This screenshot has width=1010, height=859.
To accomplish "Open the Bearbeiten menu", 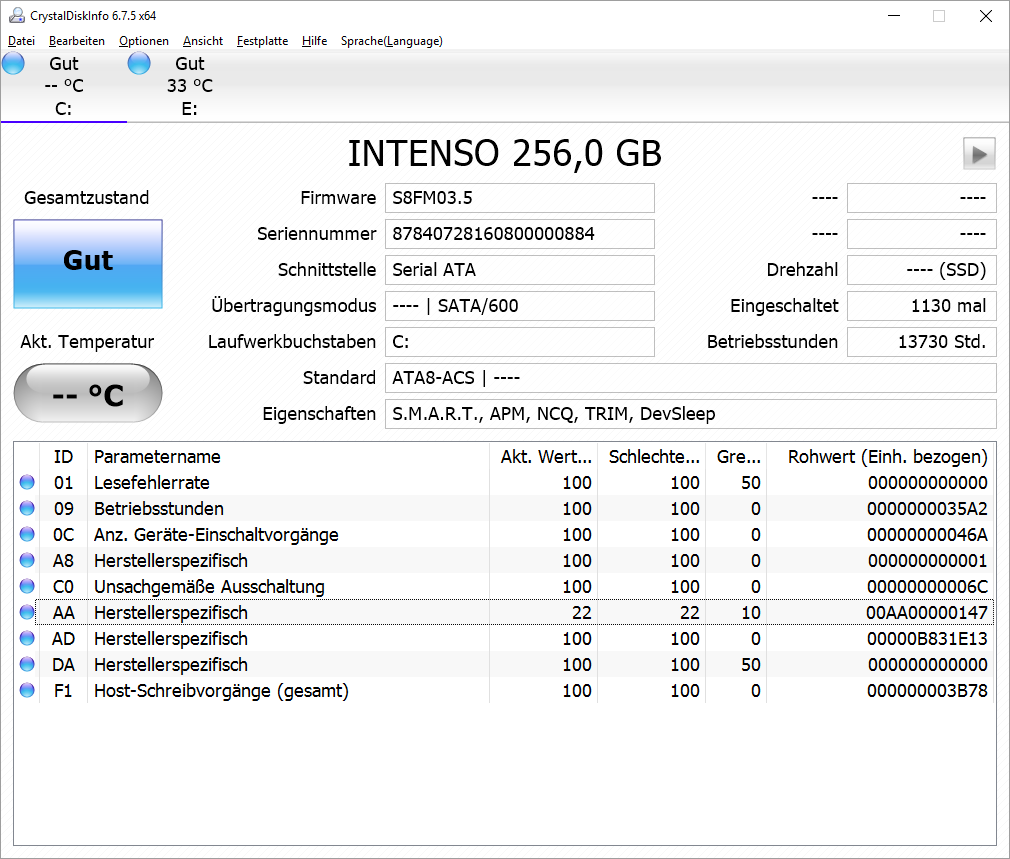I will tap(77, 41).
